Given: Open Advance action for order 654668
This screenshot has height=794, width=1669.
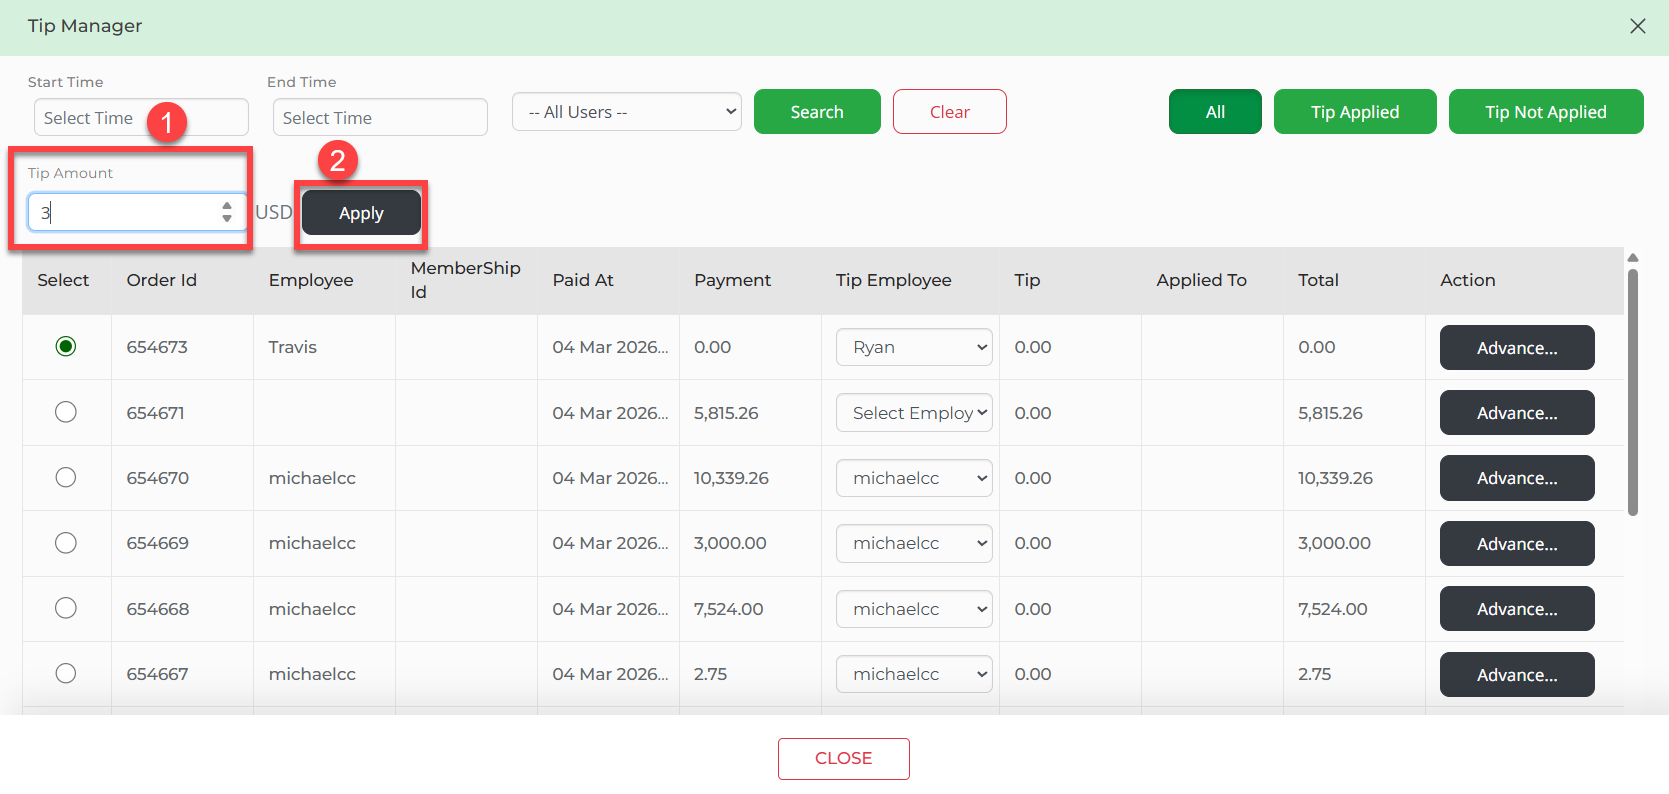Looking at the screenshot, I should click(1516, 609).
